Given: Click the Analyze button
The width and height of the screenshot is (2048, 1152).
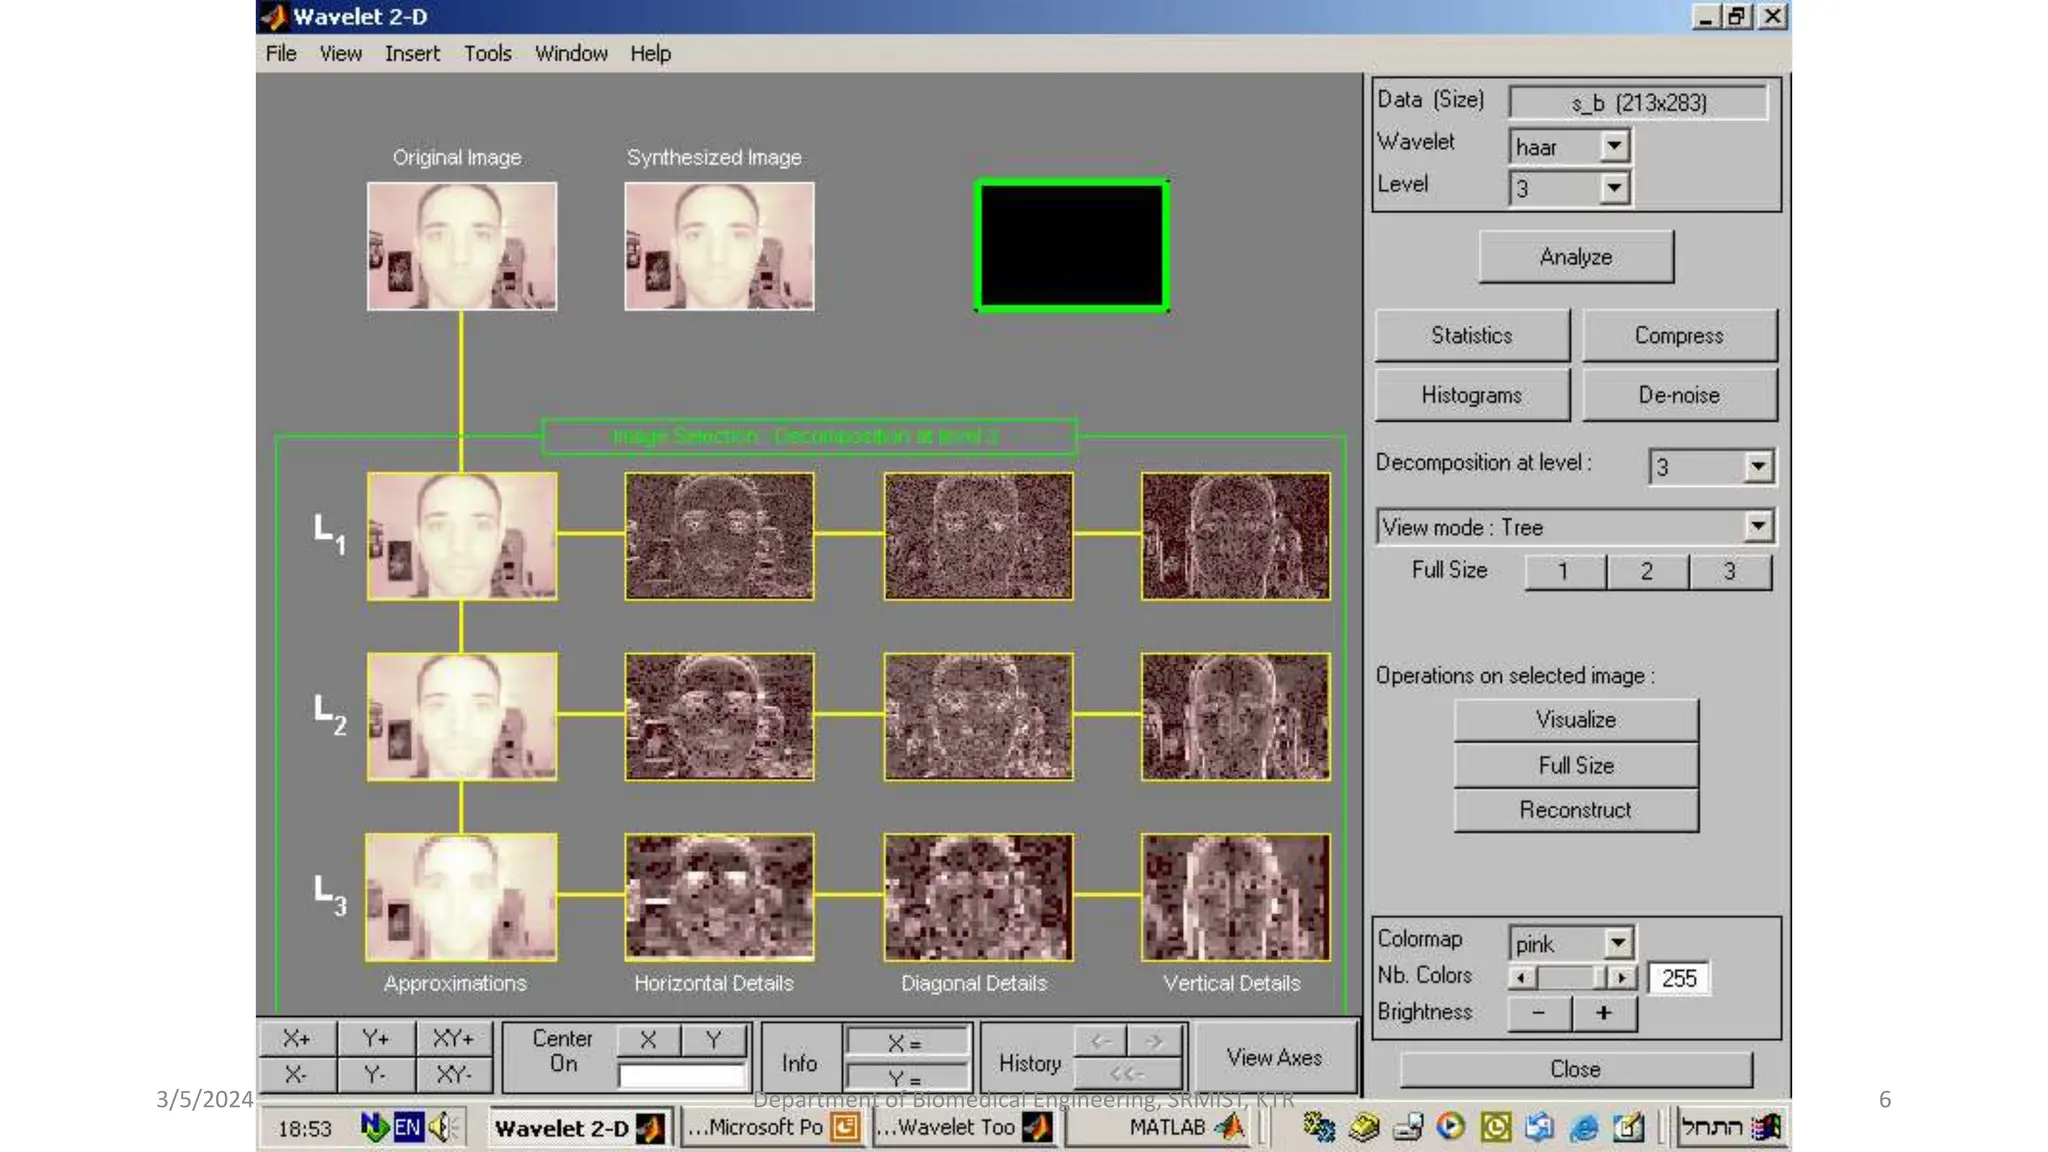Looking at the screenshot, I should pyautogui.click(x=1575, y=258).
